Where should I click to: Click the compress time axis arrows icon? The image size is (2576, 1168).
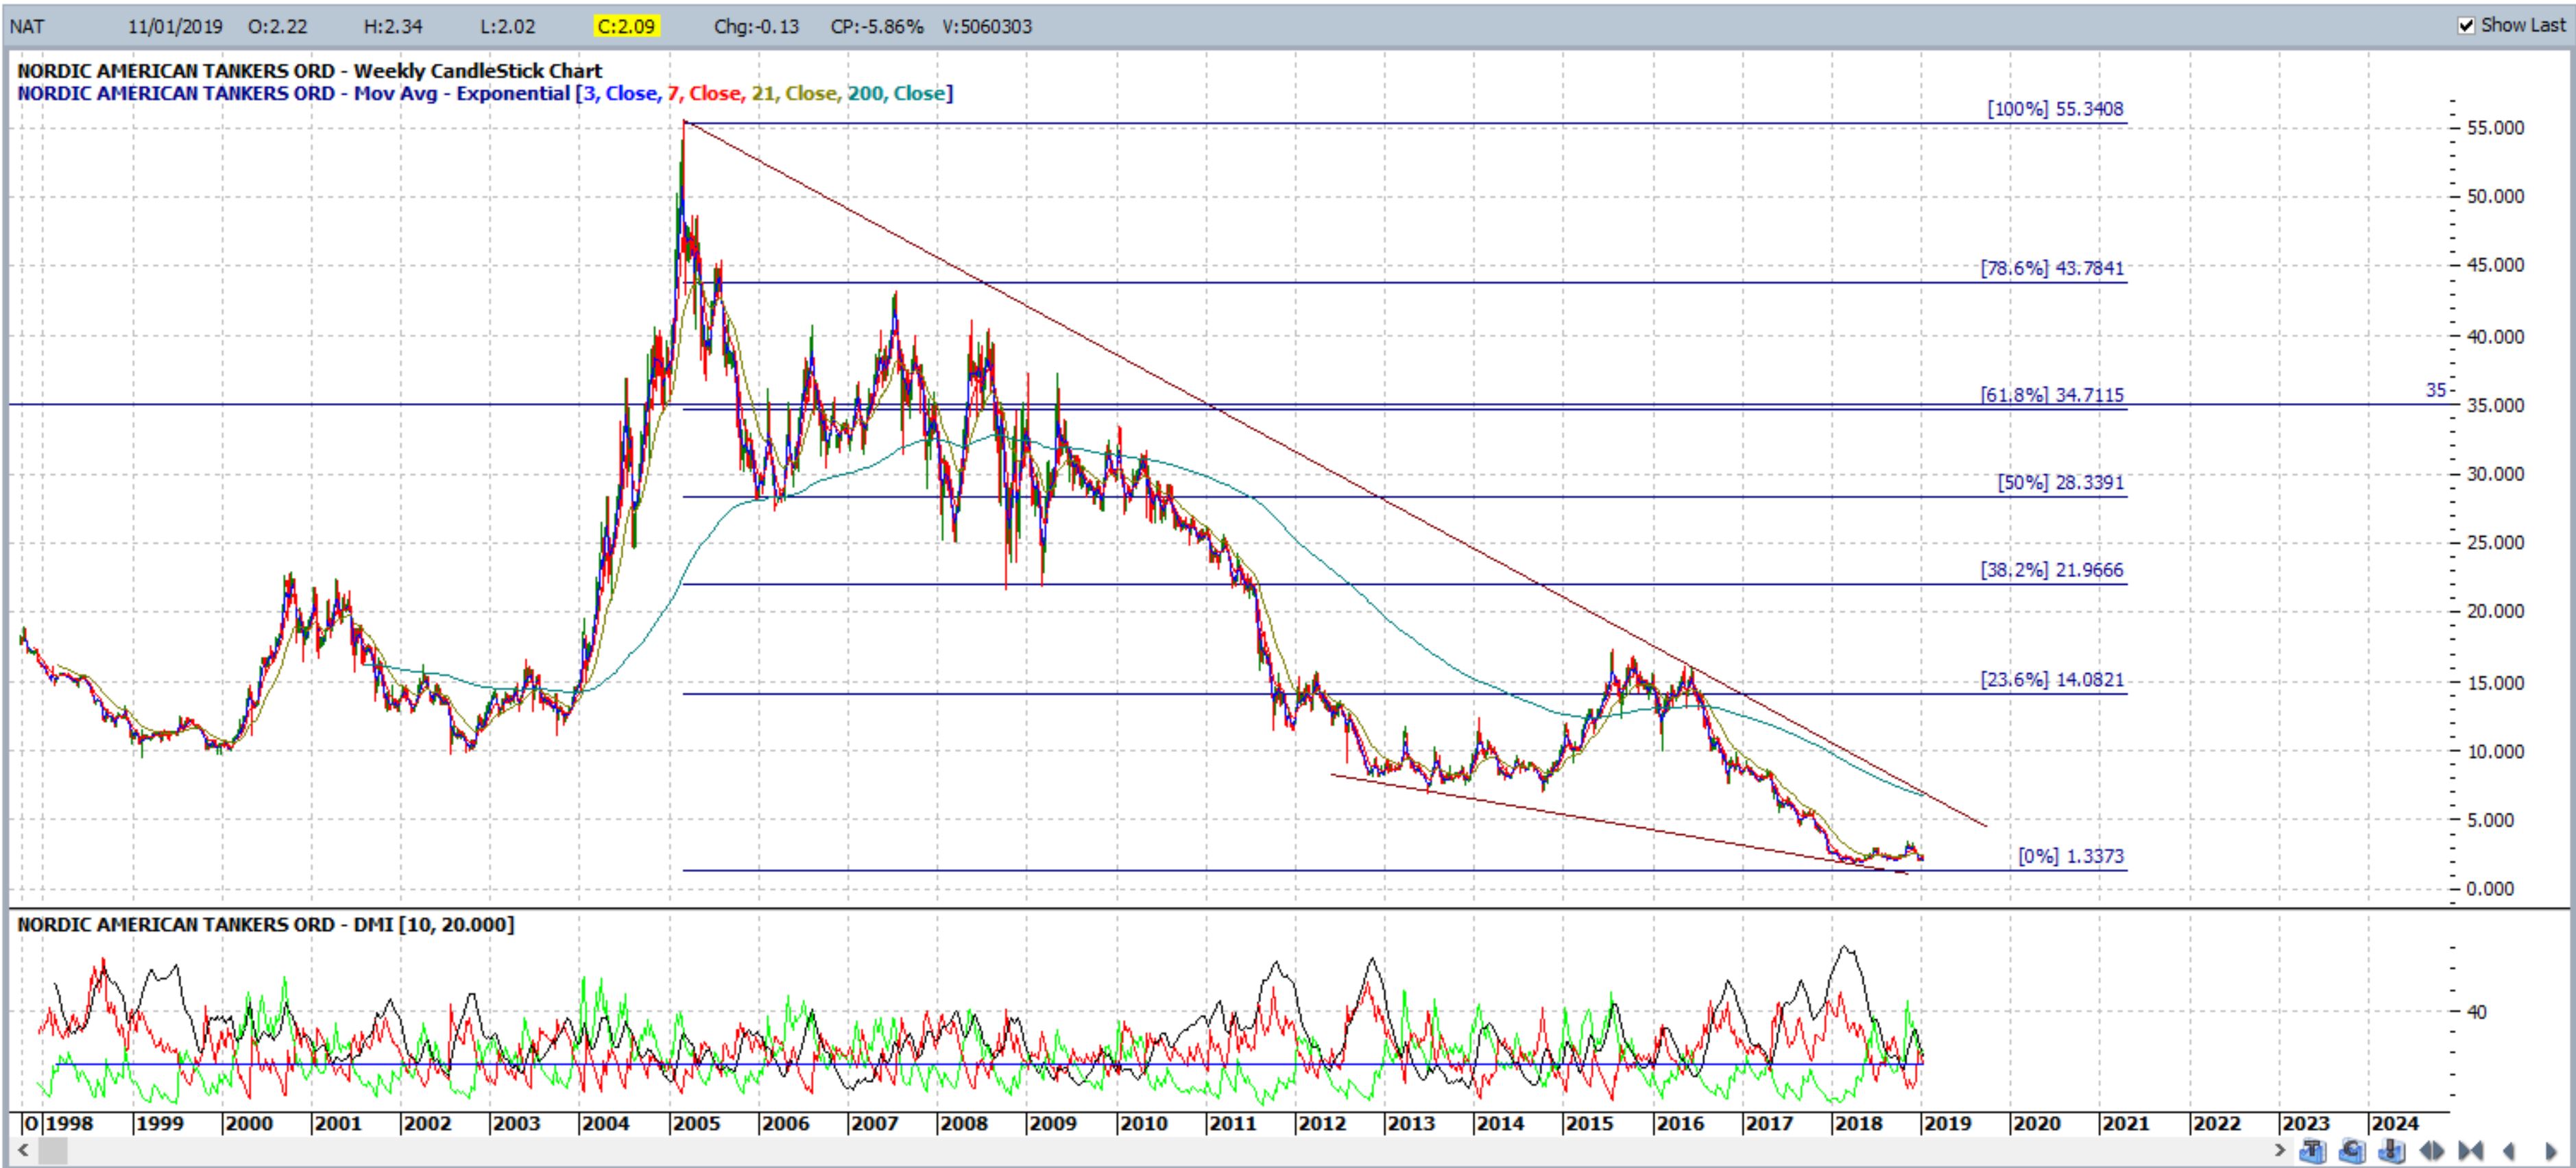coord(2471,1152)
